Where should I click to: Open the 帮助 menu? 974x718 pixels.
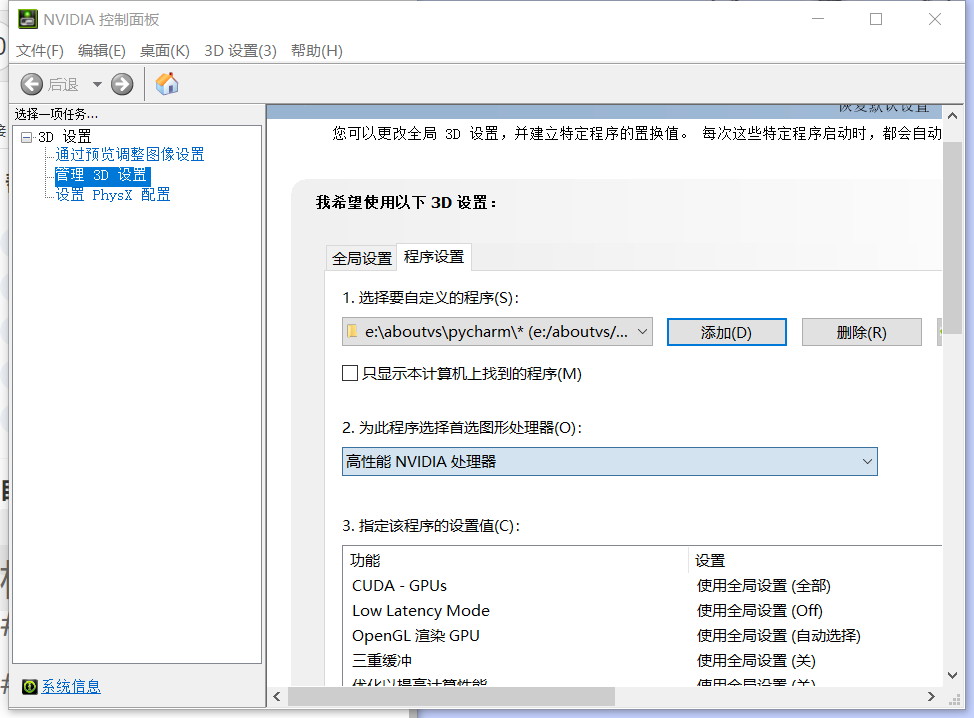(x=316, y=50)
